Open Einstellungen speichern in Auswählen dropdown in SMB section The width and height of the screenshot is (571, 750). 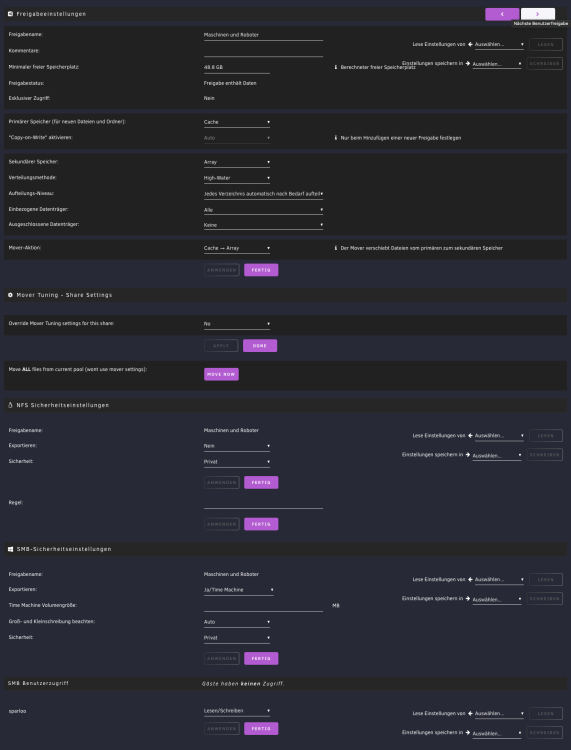click(497, 599)
